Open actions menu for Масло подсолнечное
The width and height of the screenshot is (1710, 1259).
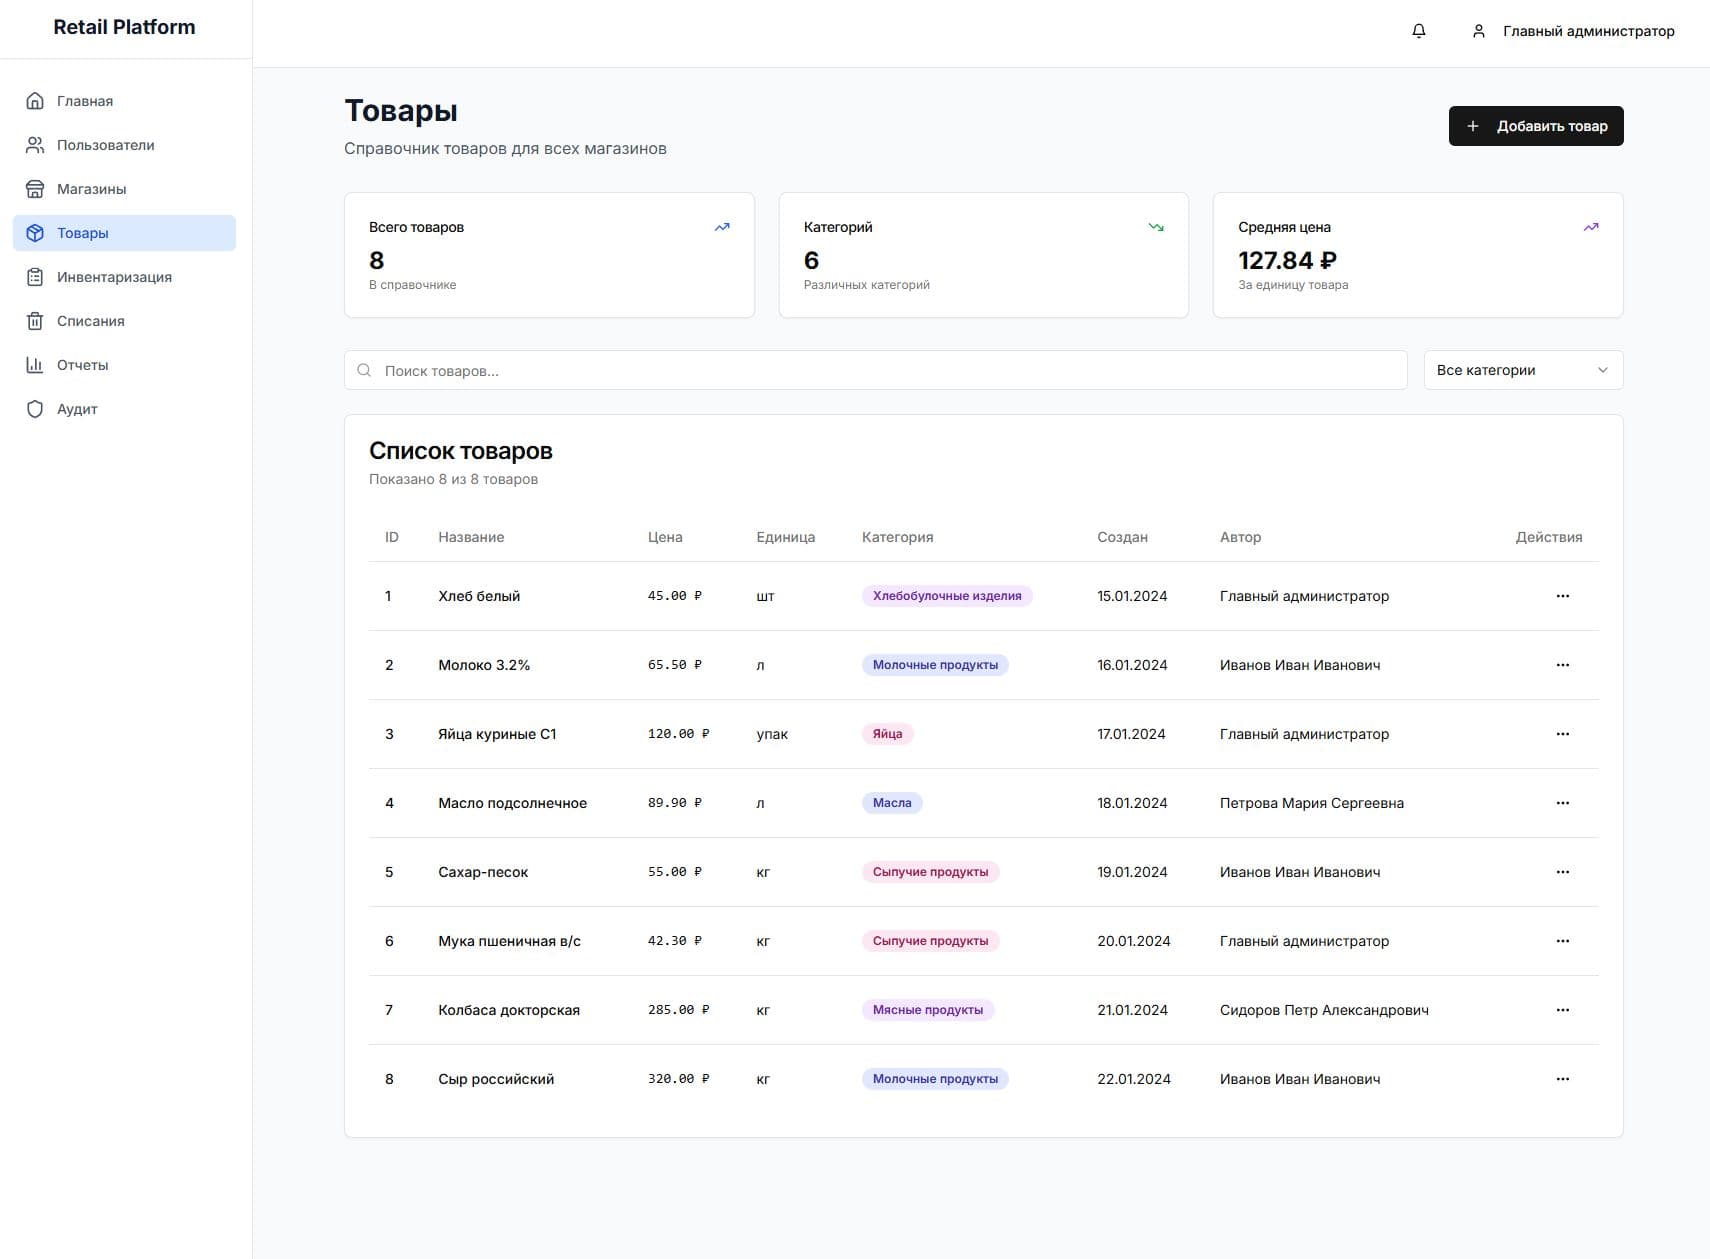tap(1562, 803)
